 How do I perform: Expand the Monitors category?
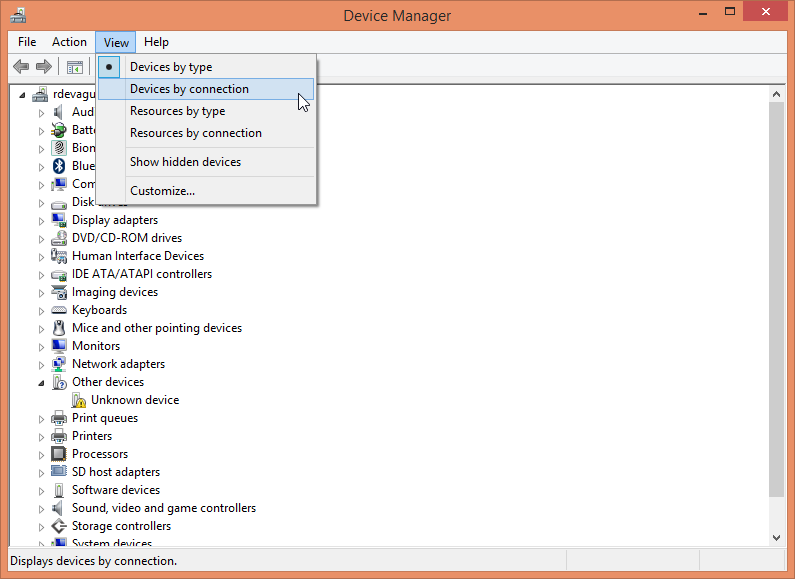pyautogui.click(x=42, y=346)
